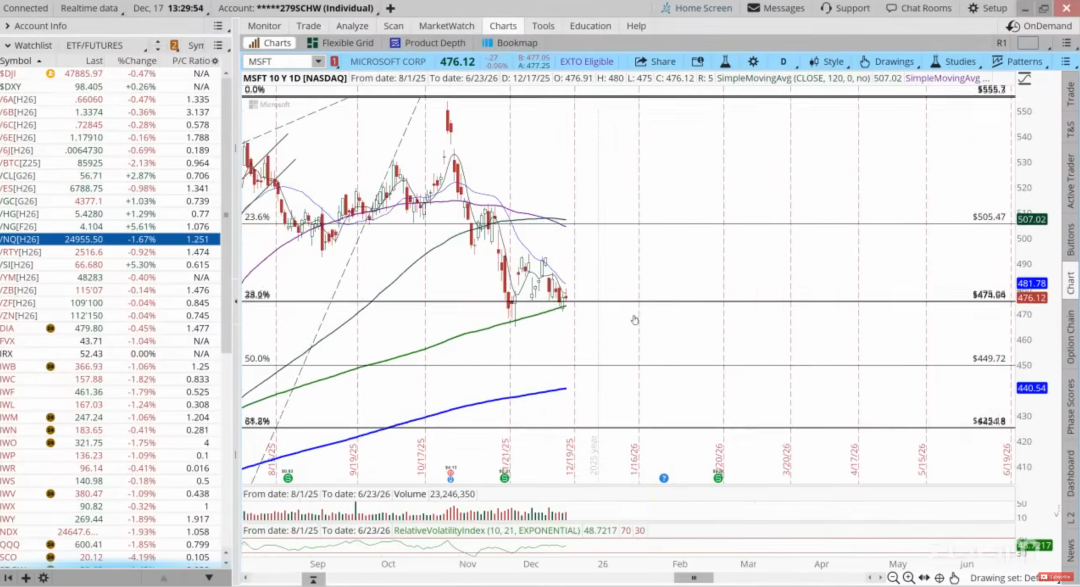
Task: Switch to Flexible Grid sub-tab
Action: click(340, 43)
